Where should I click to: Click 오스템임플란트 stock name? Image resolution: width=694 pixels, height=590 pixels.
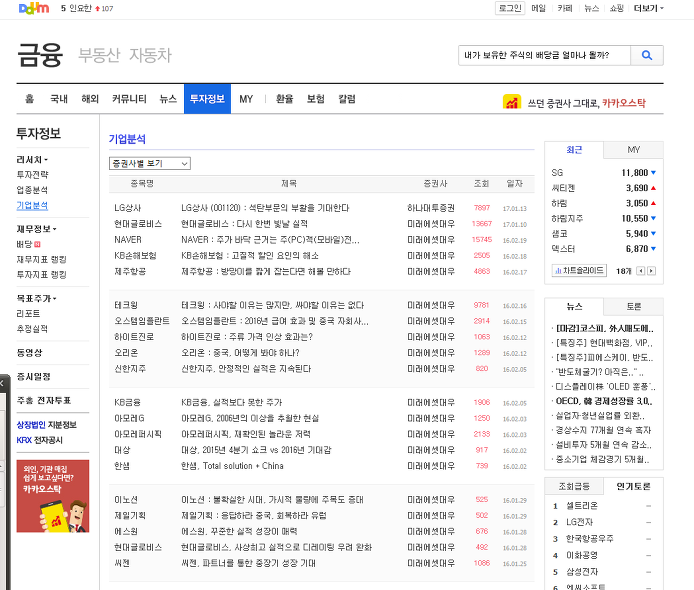tap(142, 321)
